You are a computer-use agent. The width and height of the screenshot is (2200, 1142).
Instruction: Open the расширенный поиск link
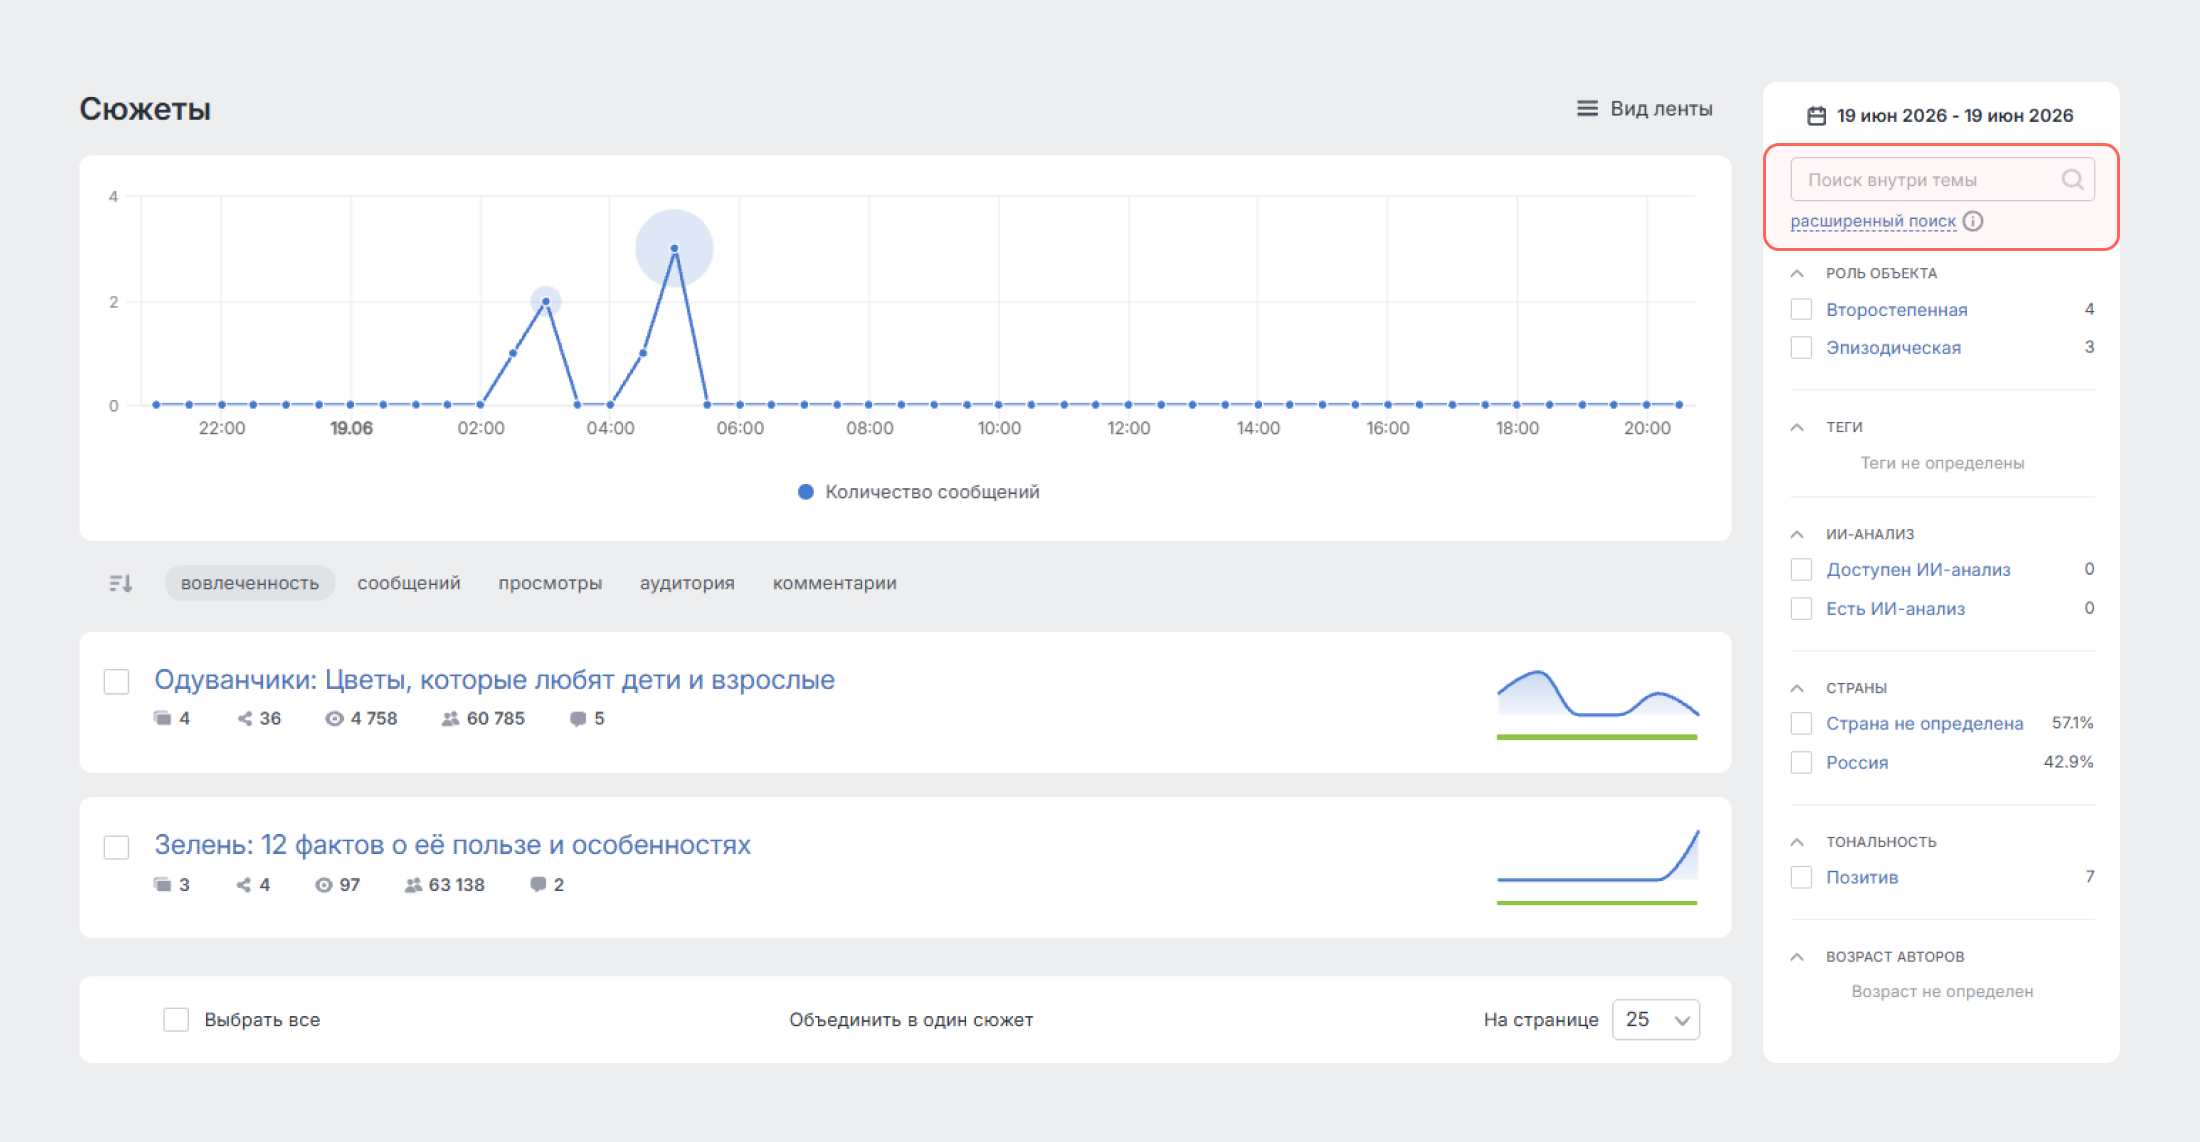click(1873, 221)
